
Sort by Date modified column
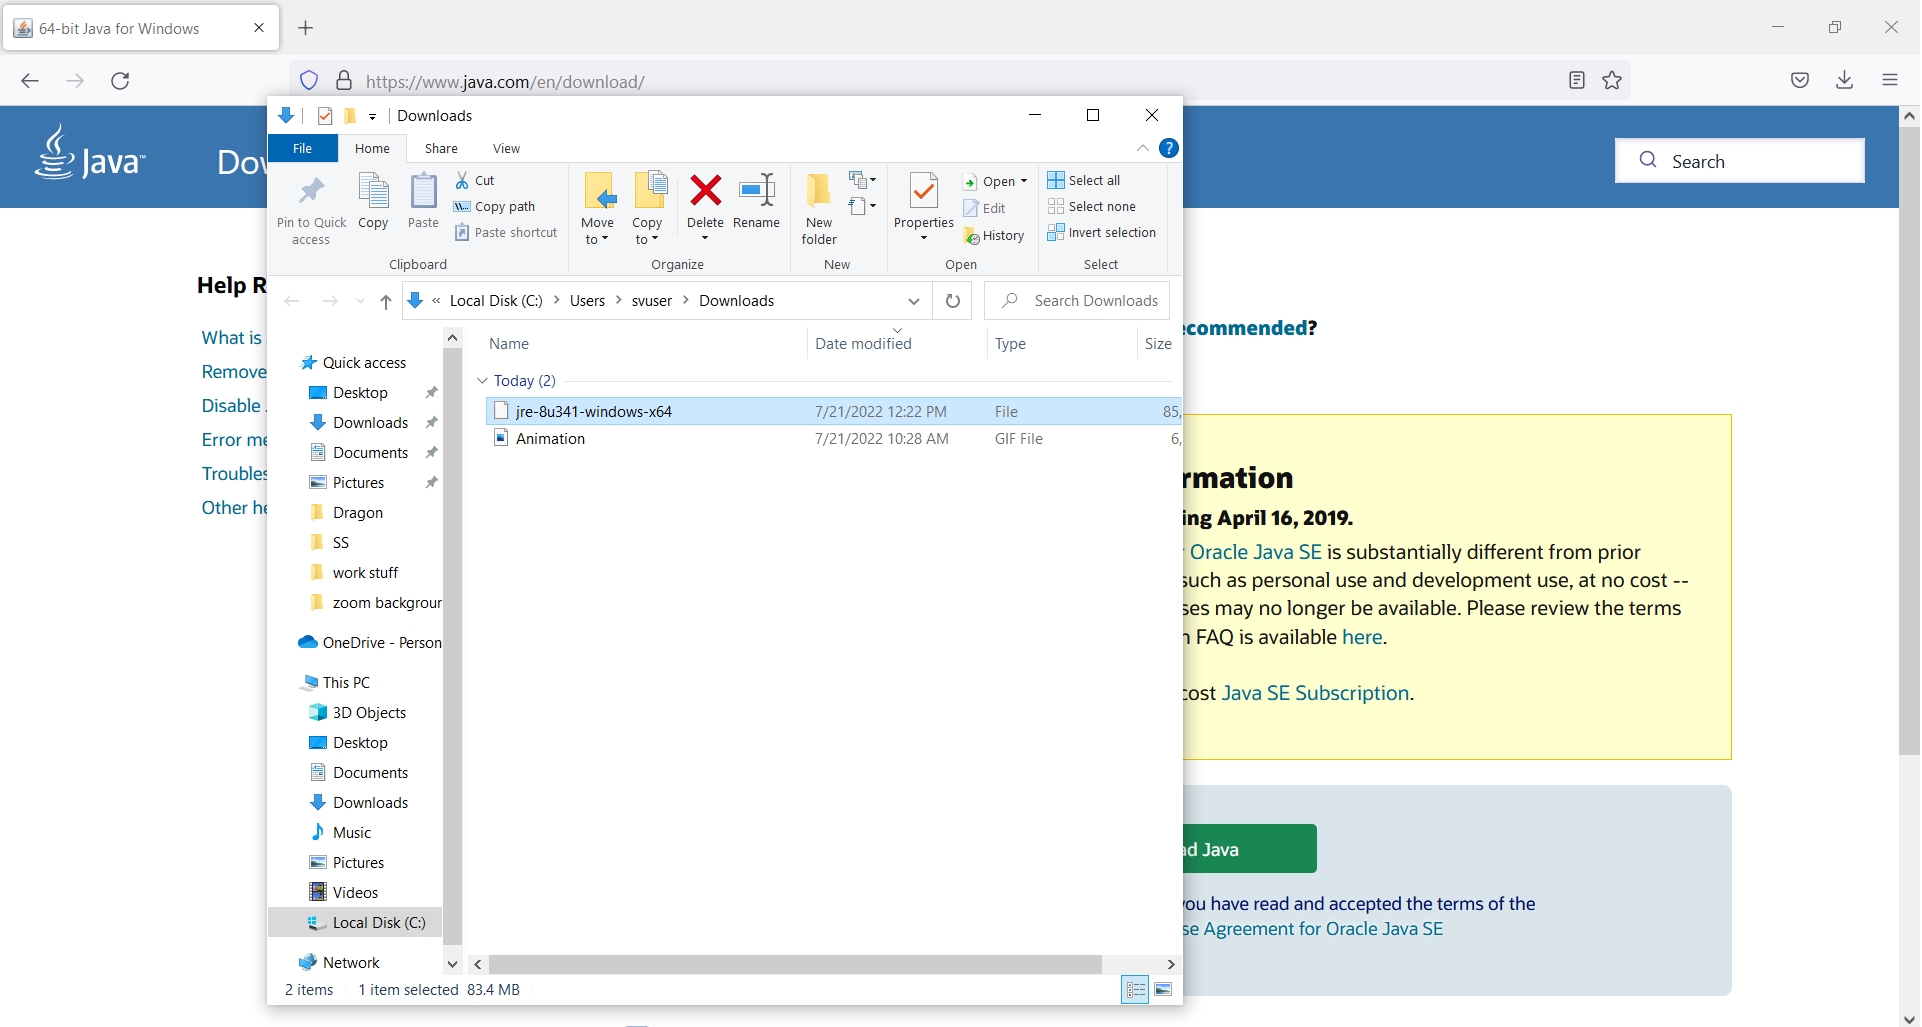point(863,343)
